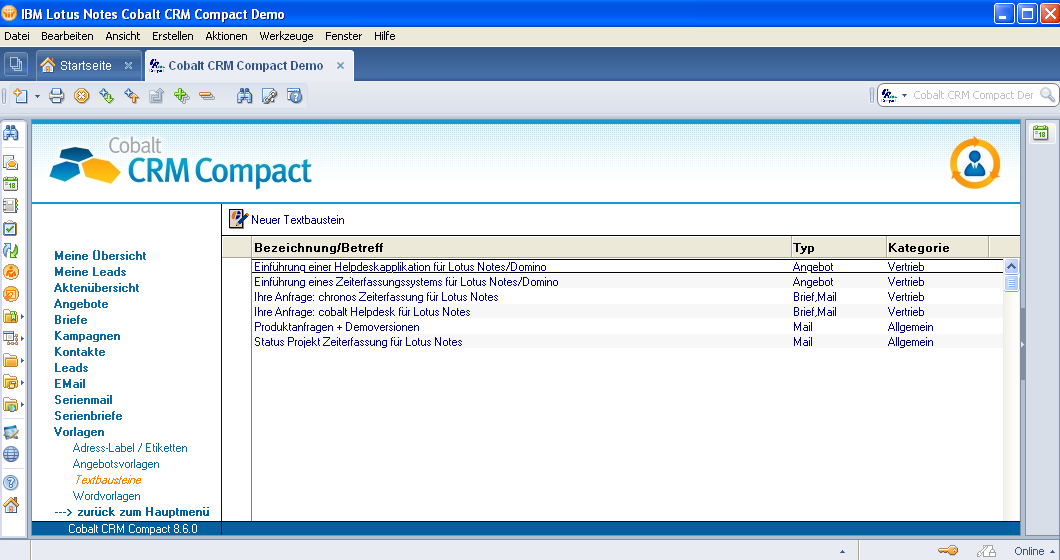This screenshot has height=560, width=1060.
Task: Click the Neuer Textbaustein button
Action: [287, 219]
